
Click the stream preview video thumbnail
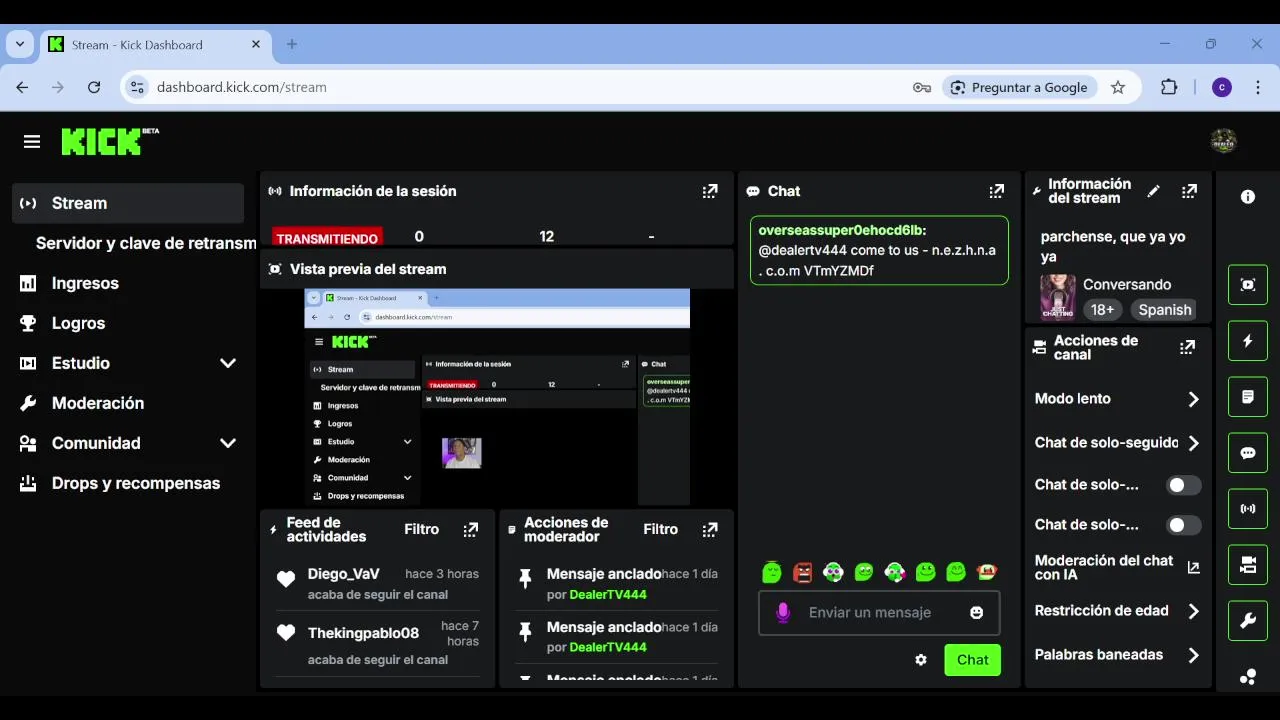(x=497, y=397)
